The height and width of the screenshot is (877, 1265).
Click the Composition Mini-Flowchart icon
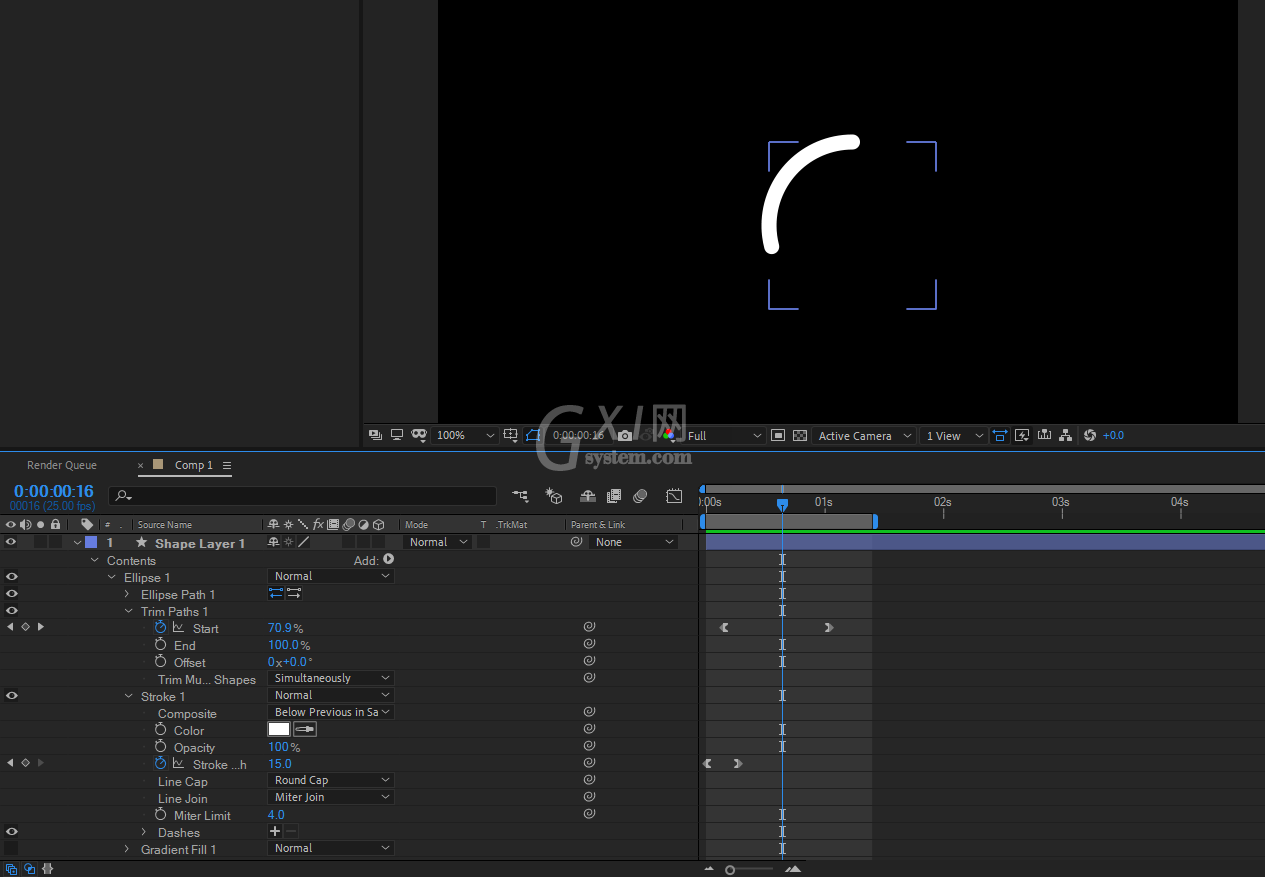(x=520, y=495)
